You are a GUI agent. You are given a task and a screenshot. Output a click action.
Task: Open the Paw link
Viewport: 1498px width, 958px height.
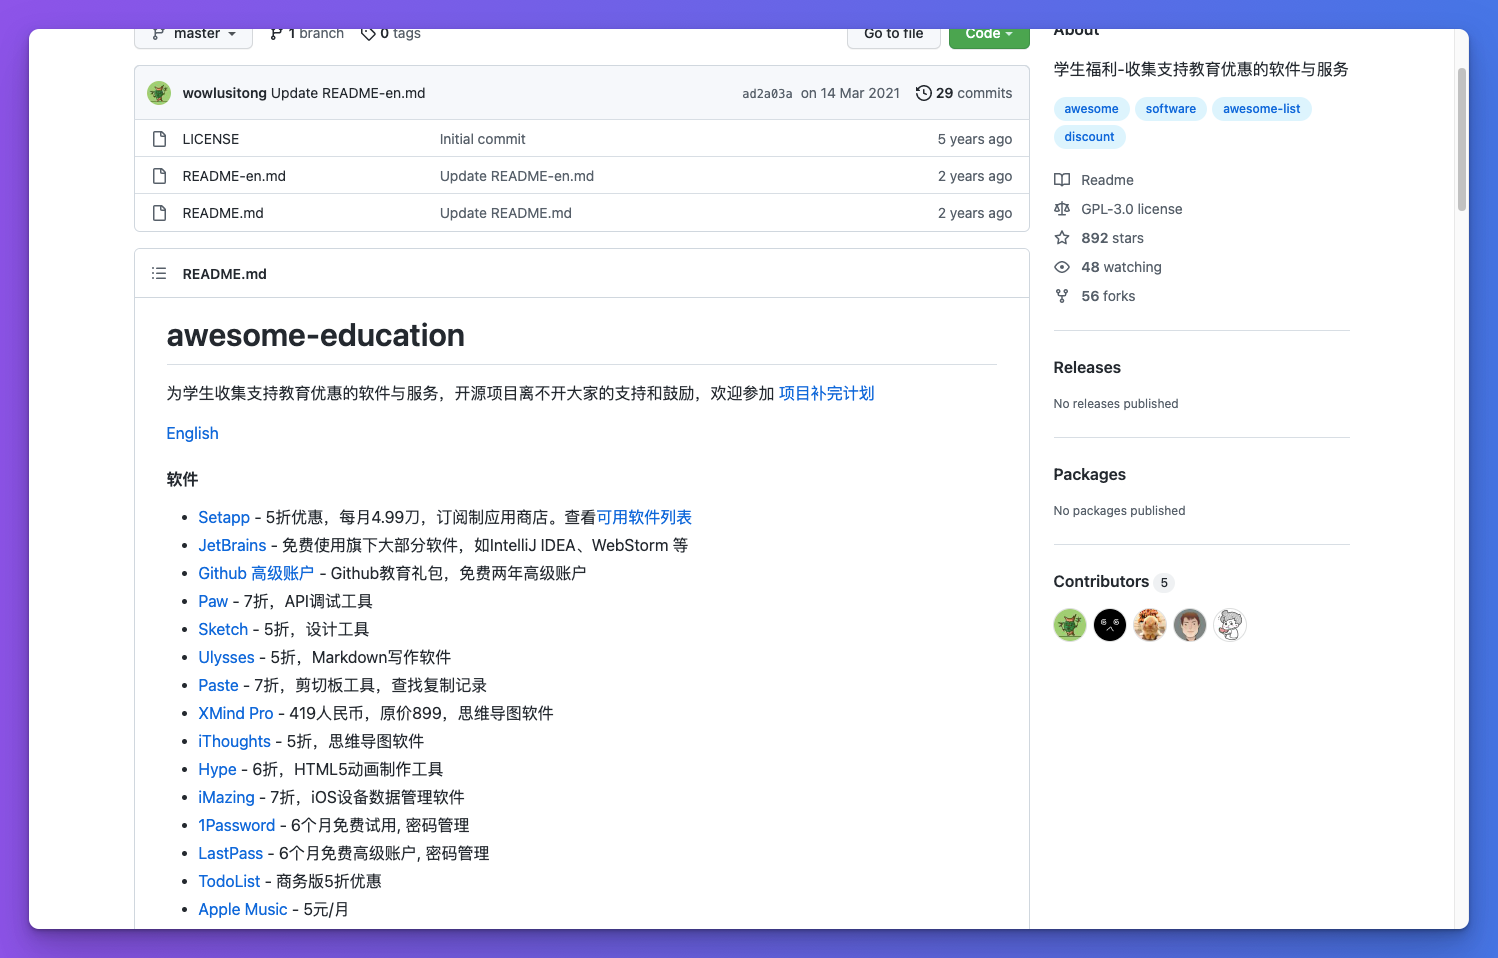click(213, 602)
